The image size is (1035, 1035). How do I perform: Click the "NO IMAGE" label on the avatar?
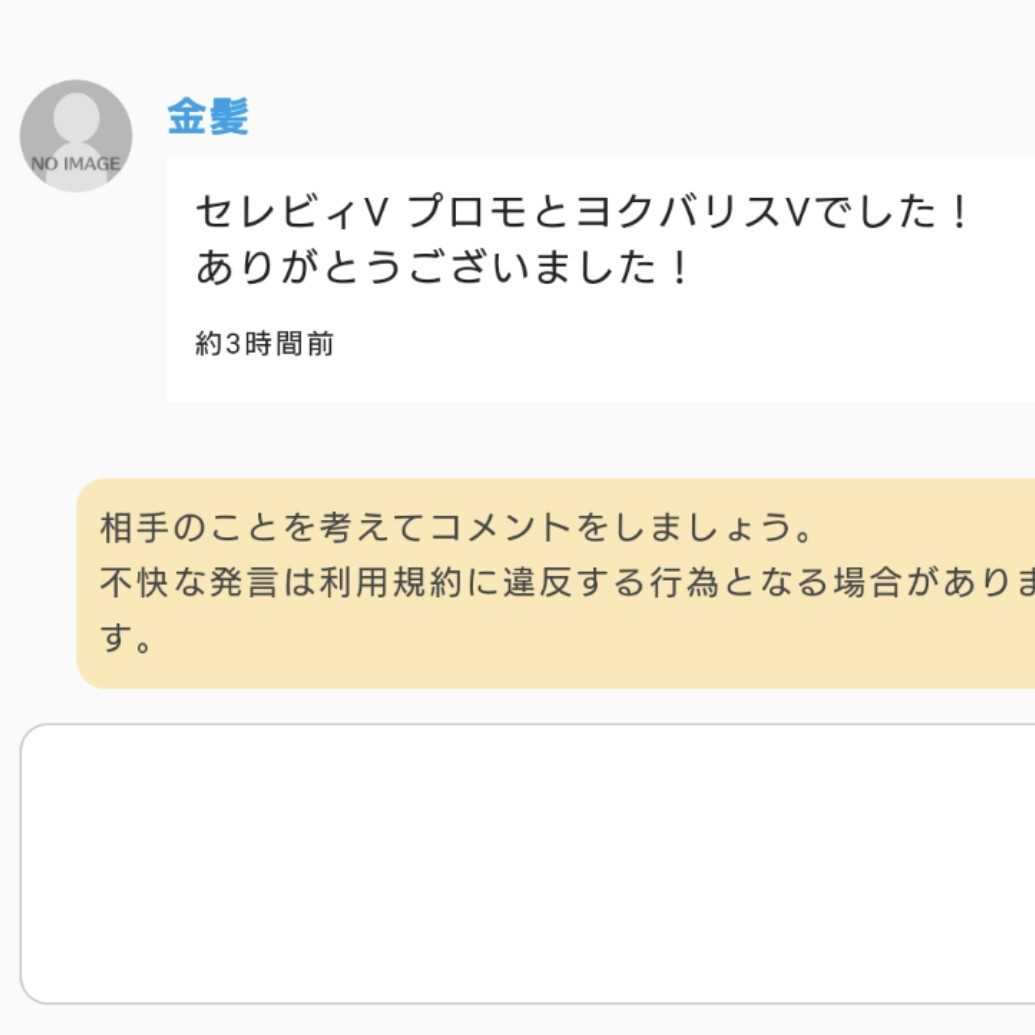(76, 164)
